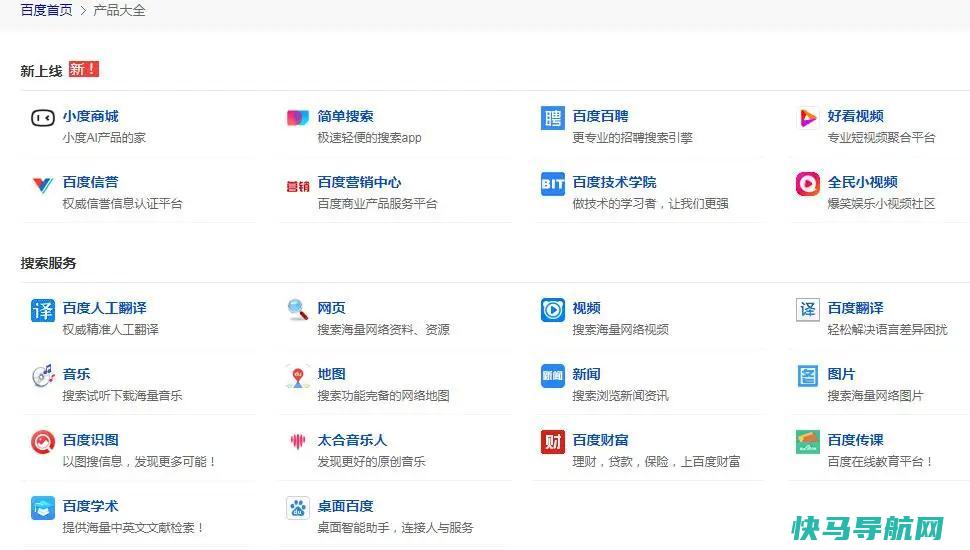The width and height of the screenshot is (970, 550).
Task: Click the 太合音乐人 soundwave icon
Action: pos(298,441)
